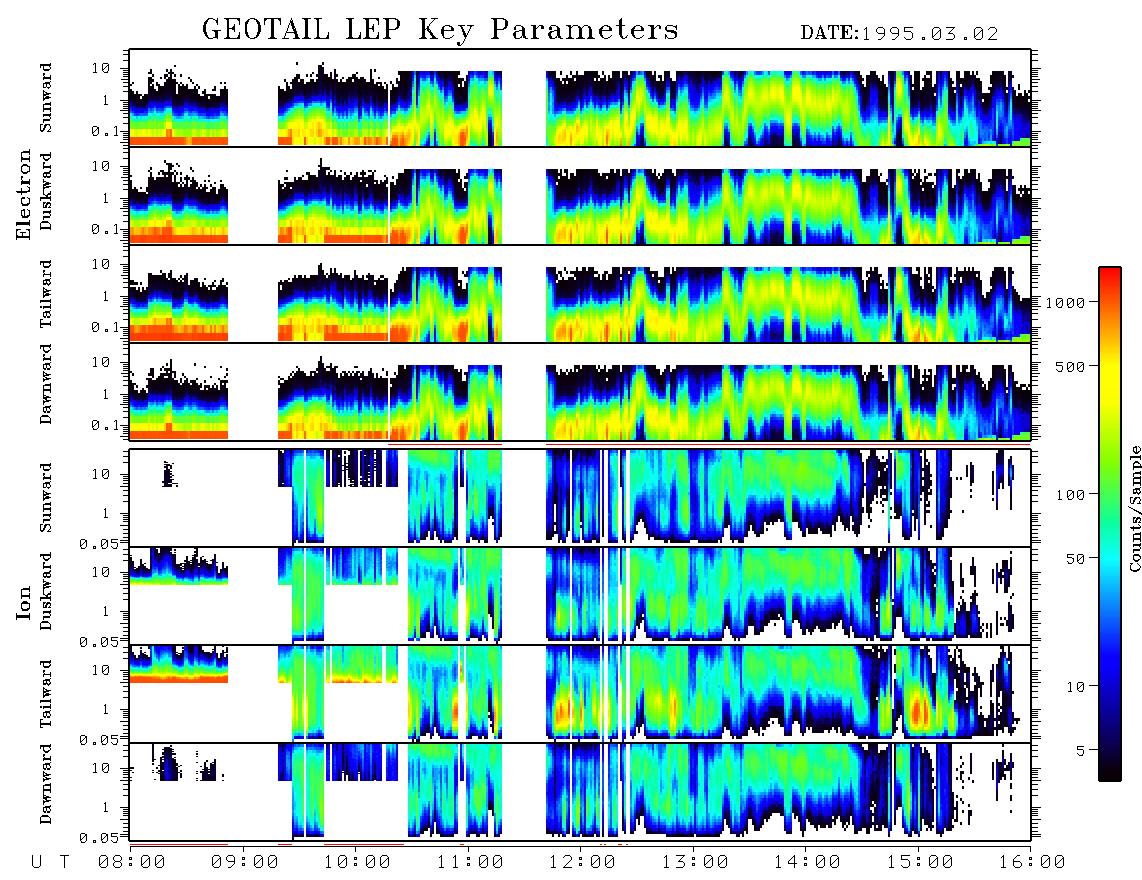Click the Ion Tailward spectrogram panel
The height and width of the screenshot is (880, 1142).
[x=580, y=694]
